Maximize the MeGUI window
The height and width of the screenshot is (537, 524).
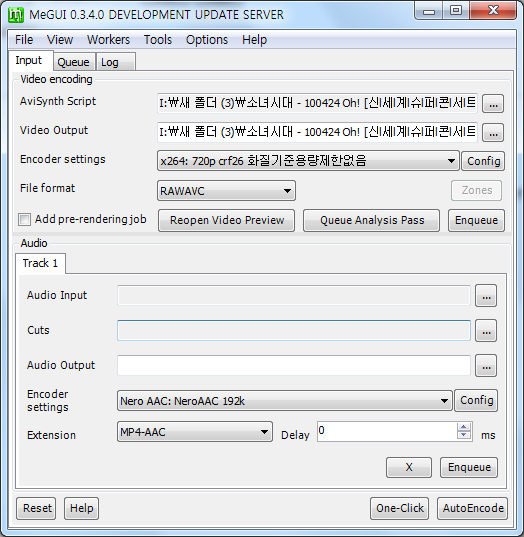[456, 11]
